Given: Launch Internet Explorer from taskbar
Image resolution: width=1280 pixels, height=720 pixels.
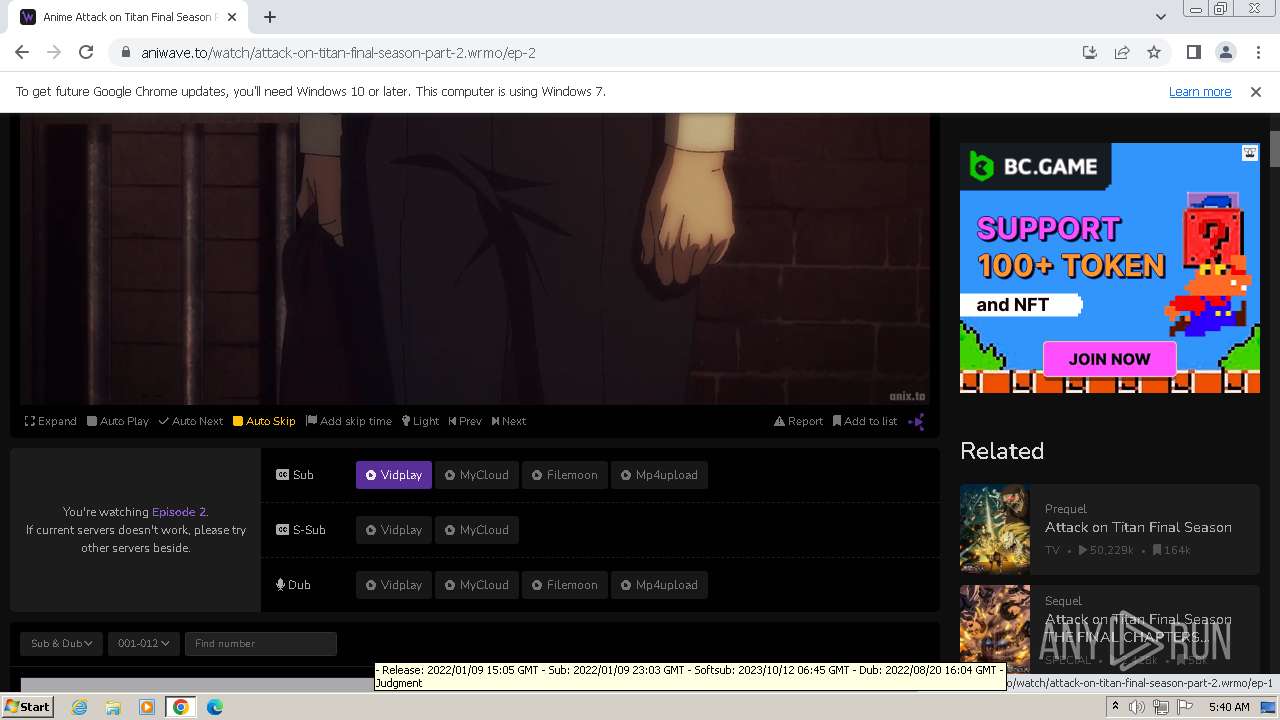Looking at the screenshot, I should pyautogui.click(x=79, y=707).
